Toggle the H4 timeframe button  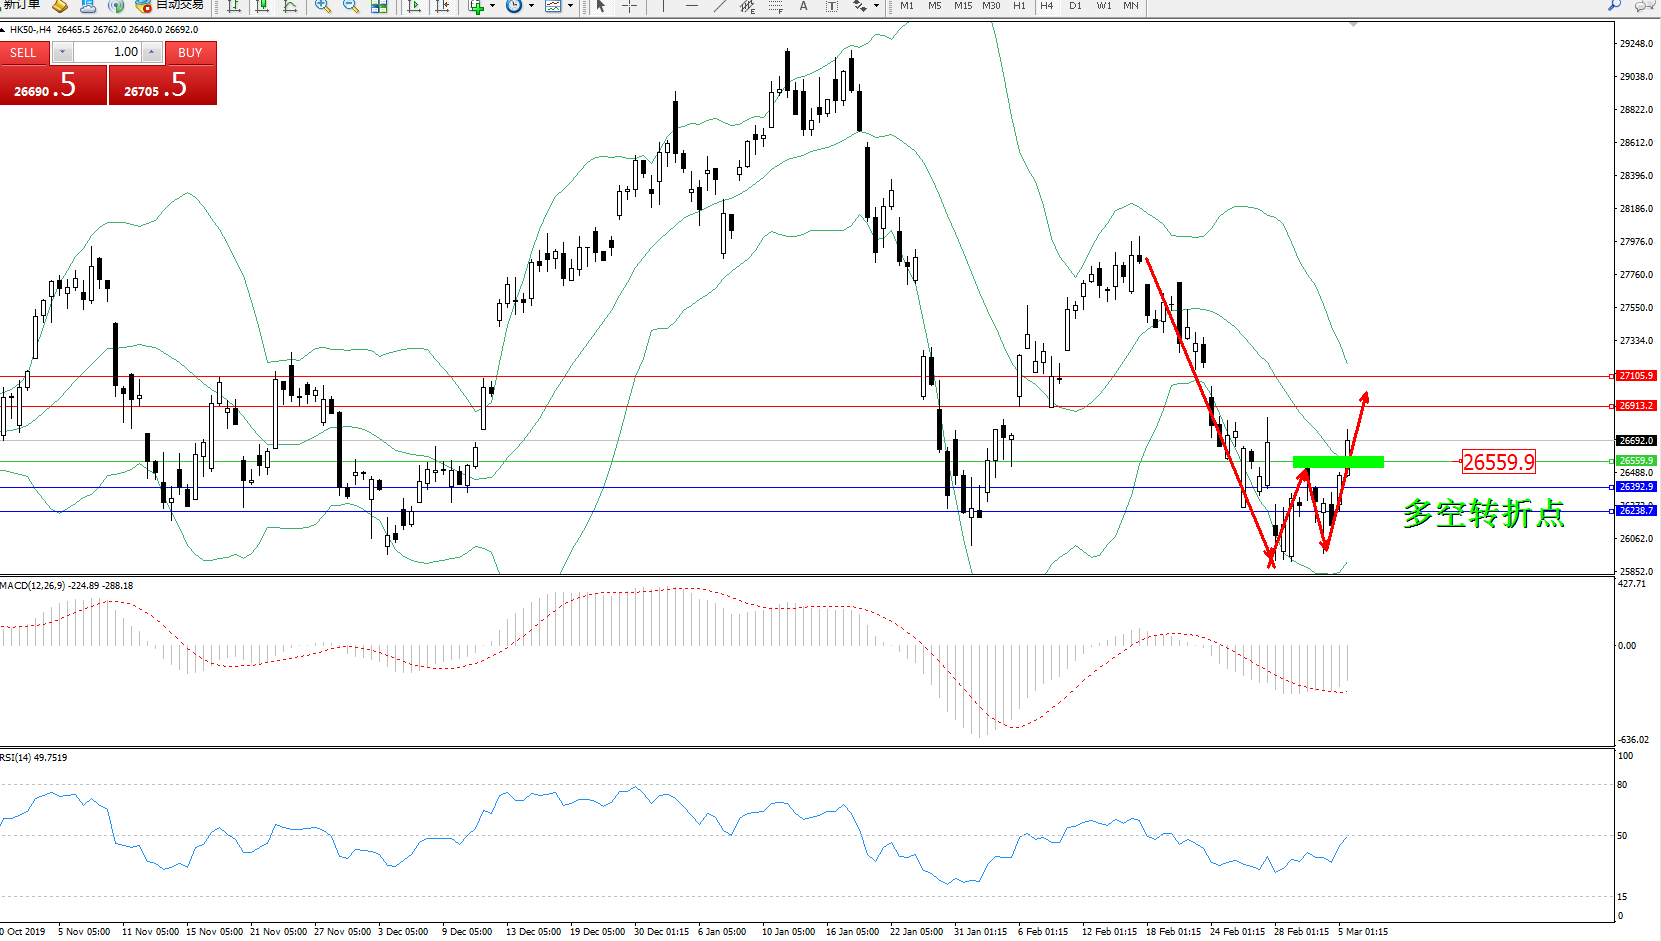pyautogui.click(x=1046, y=6)
